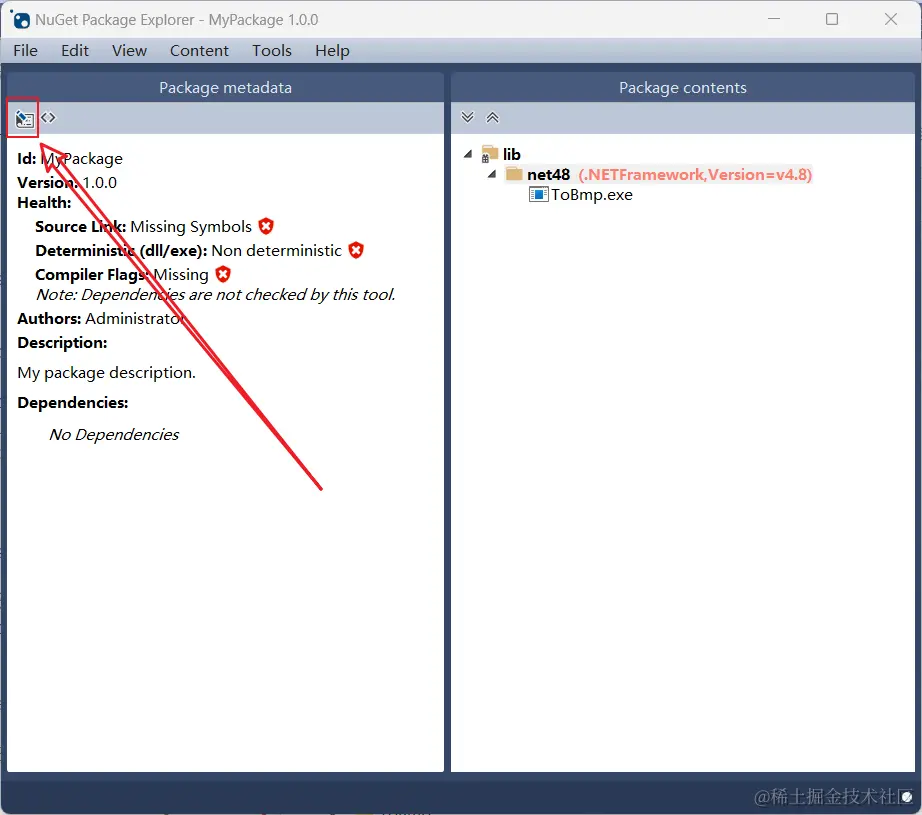This screenshot has width=922, height=815.
Task: Click the Version 1.0.0 text
Action: (x=67, y=182)
